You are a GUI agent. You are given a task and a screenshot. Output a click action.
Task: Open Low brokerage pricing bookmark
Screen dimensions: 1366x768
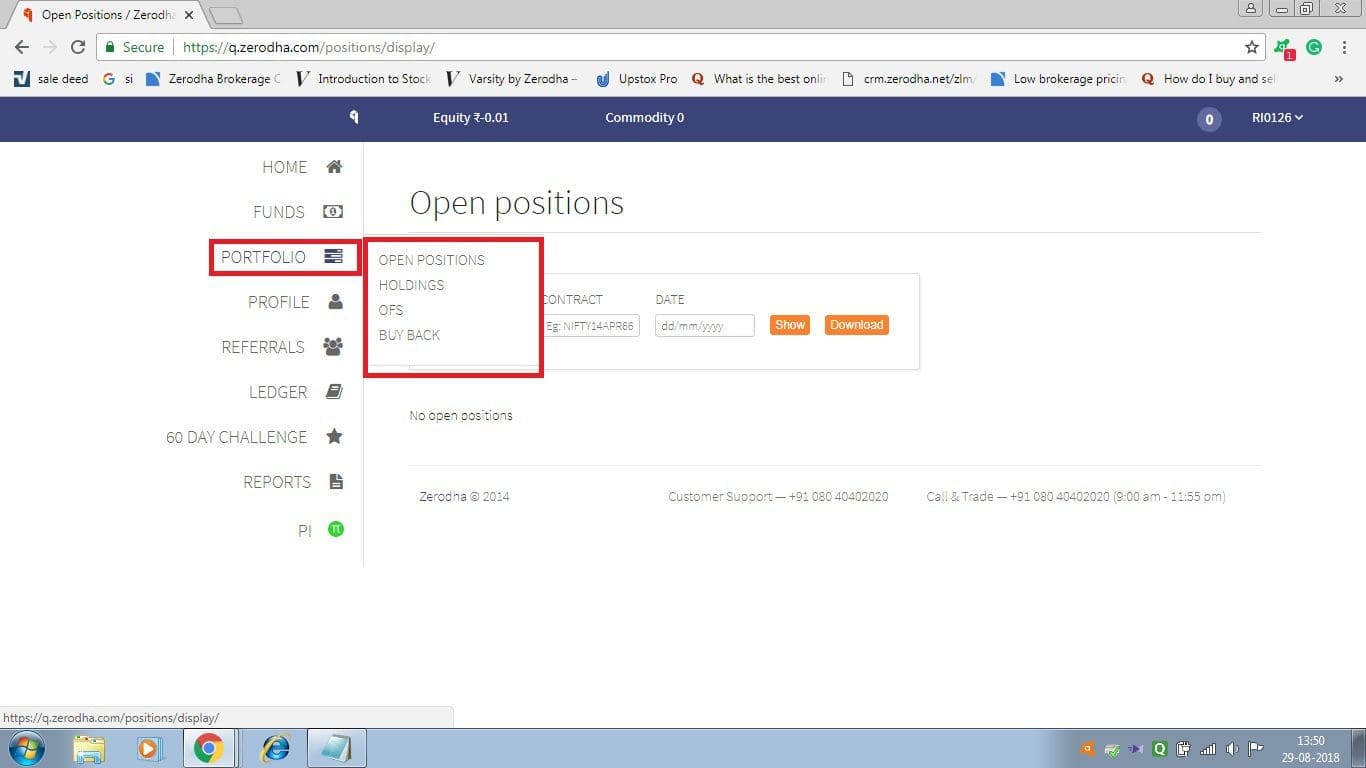pos(1058,79)
